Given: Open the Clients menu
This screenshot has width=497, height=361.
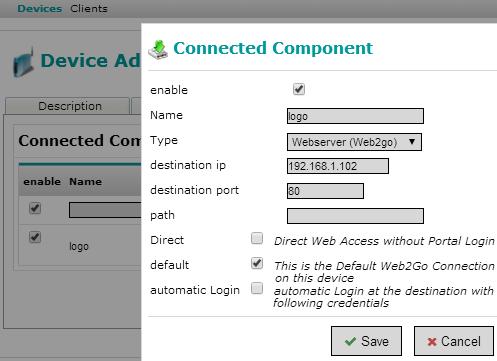Looking at the screenshot, I should click(x=89, y=8).
